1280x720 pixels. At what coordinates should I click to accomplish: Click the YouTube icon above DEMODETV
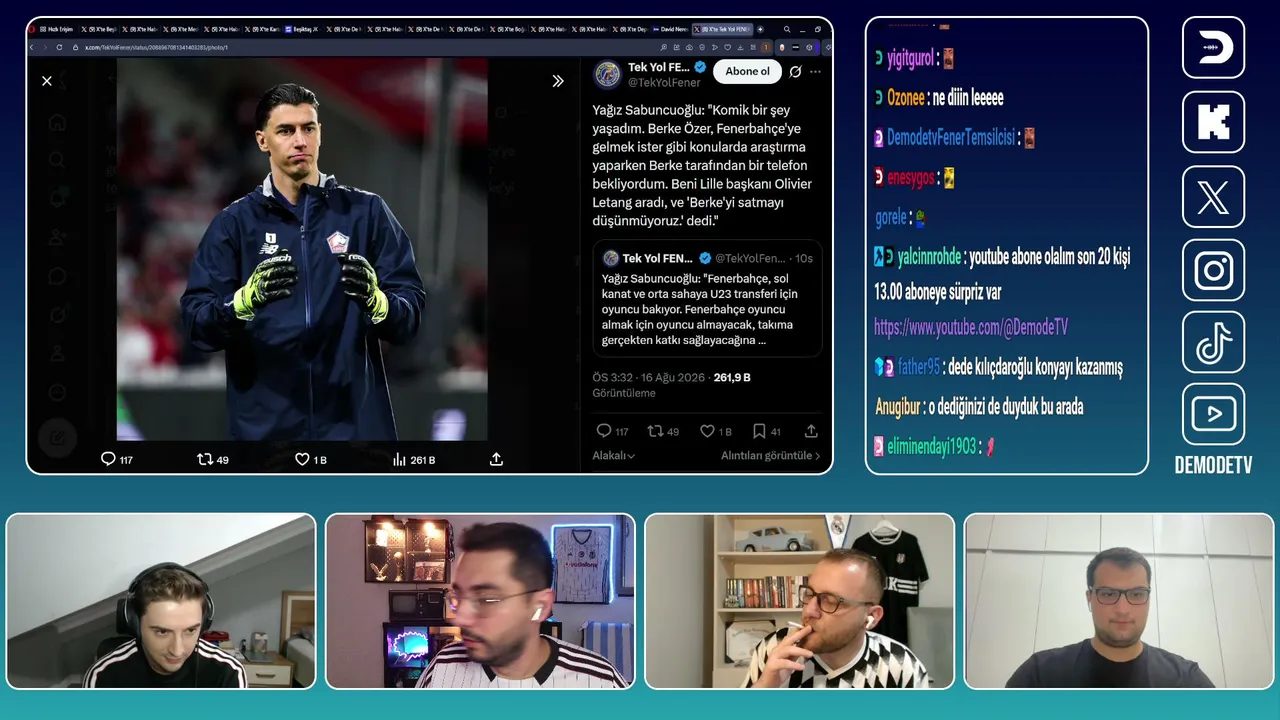(x=1213, y=414)
